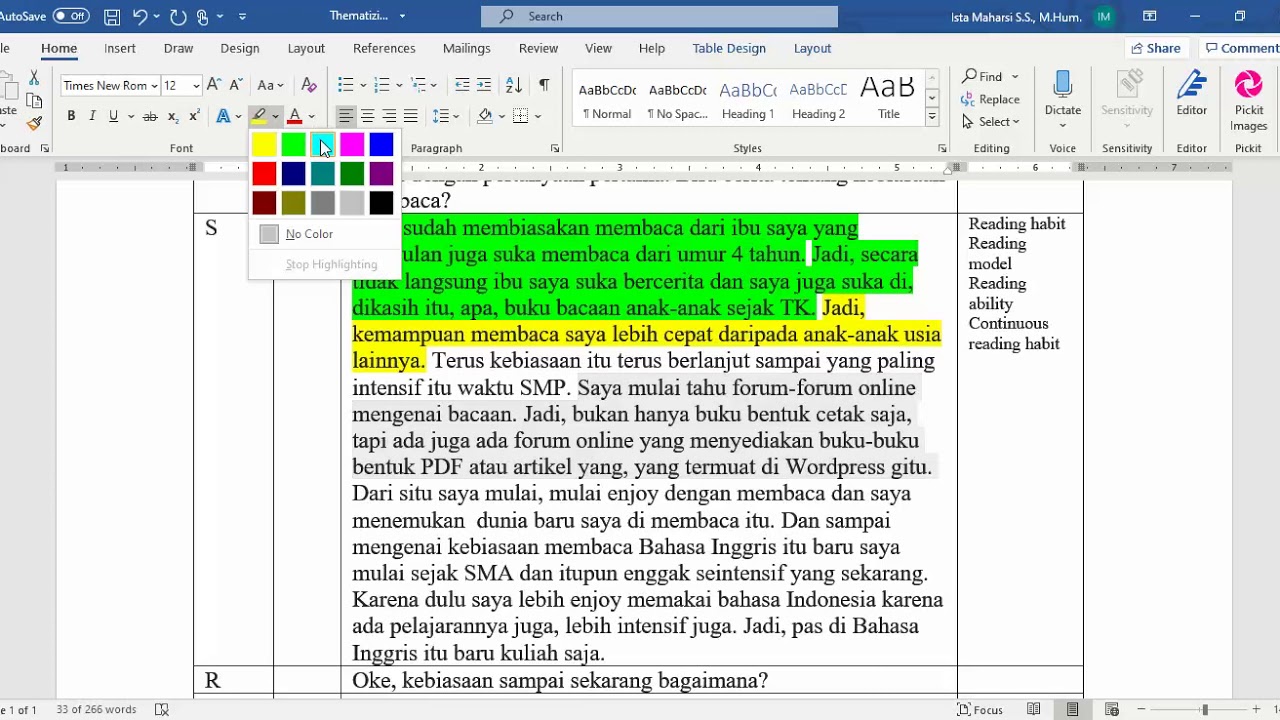This screenshot has height=720, width=1280.
Task: Click the Web Layout view icon
Action: point(1111,709)
